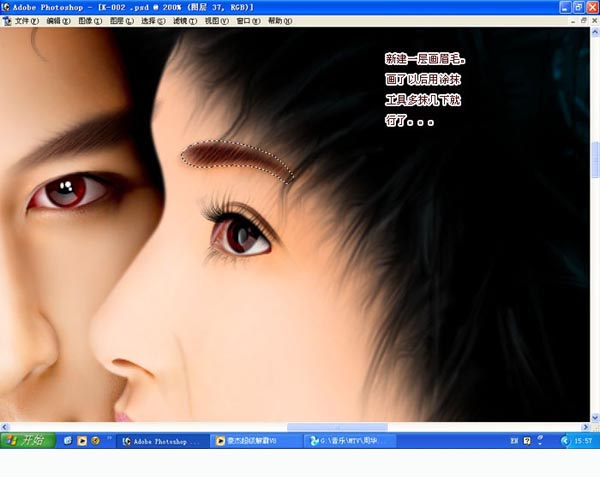
Task: Click the scroll-down arrow of vertical scrollbar
Action: coord(595,417)
